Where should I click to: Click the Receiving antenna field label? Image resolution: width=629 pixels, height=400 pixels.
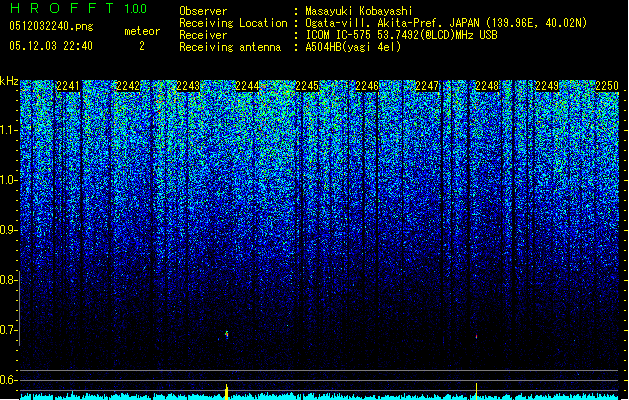click(230, 47)
